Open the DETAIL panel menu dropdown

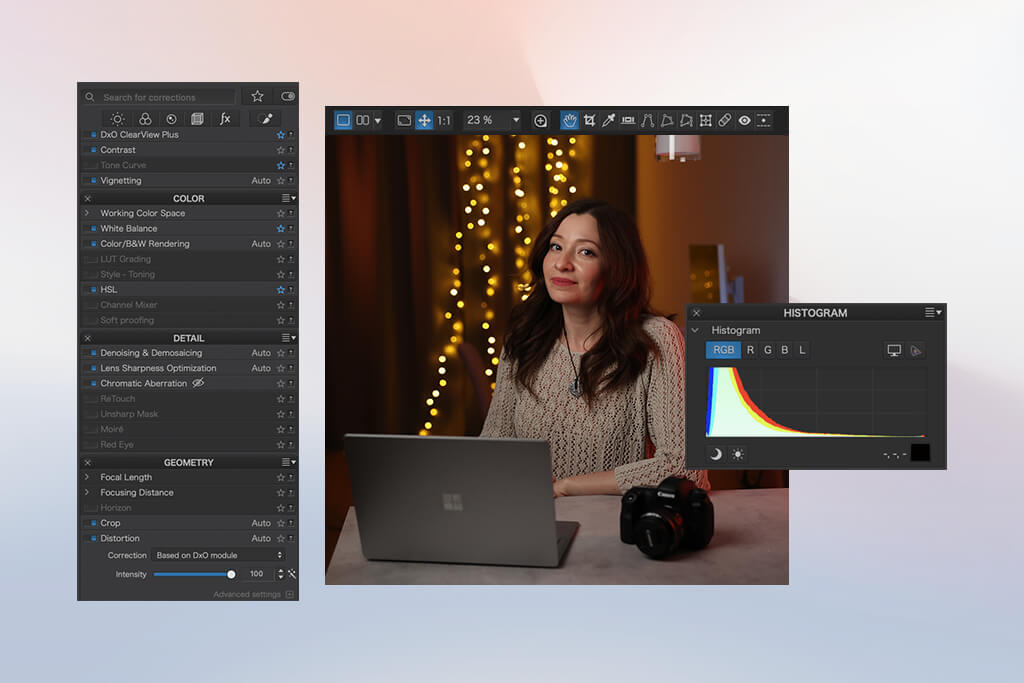(288, 338)
